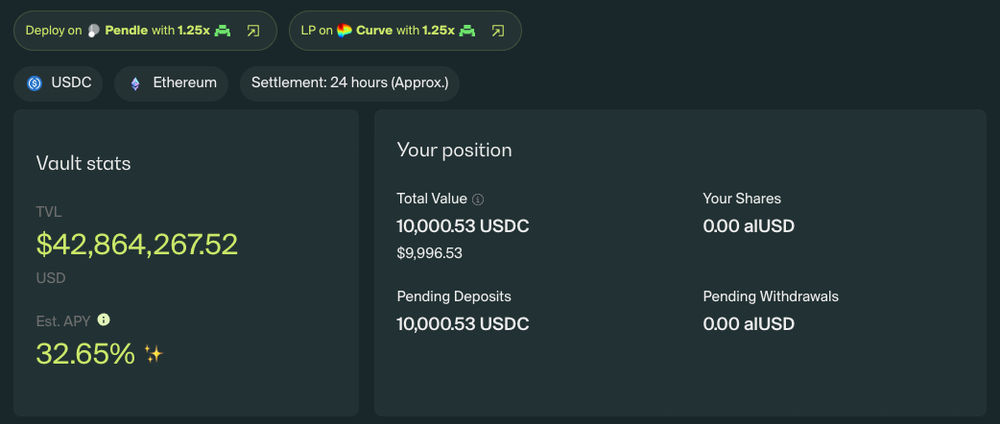Click the sparkle icon beside 32.65%
Viewport: 1000px width, 424px height.
point(153,354)
